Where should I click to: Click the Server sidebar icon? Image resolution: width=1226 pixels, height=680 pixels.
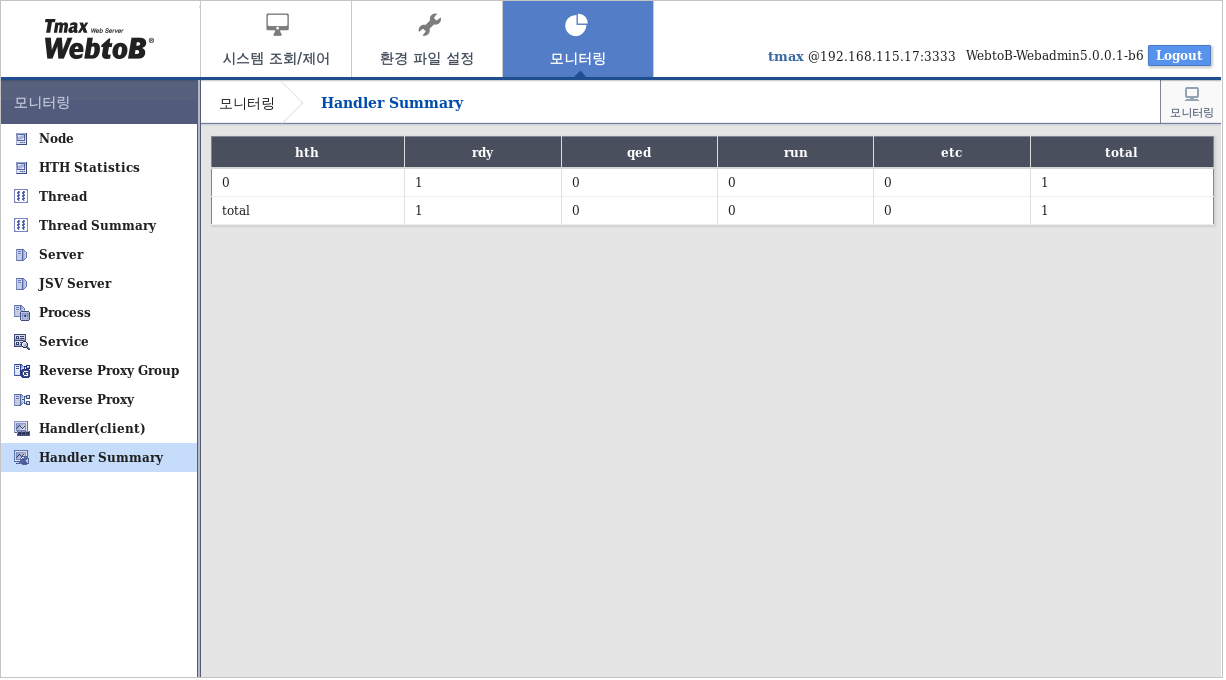click(21, 255)
